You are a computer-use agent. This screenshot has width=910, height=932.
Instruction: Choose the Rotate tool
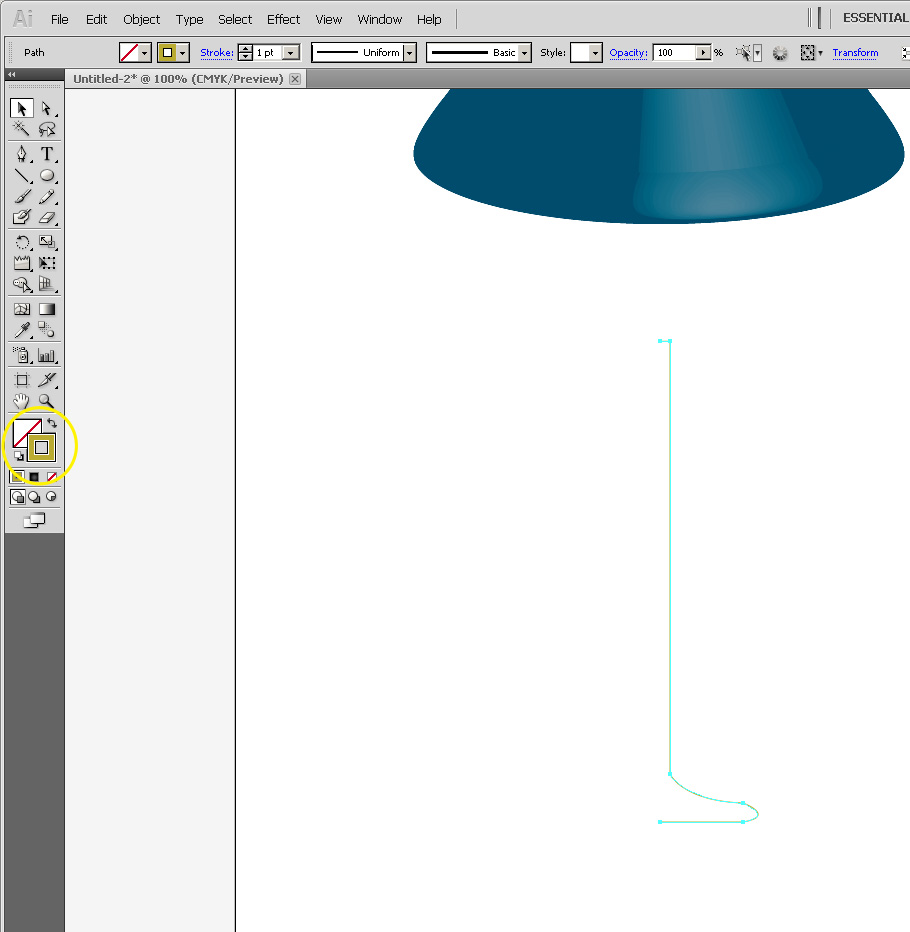tap(21, 241)
